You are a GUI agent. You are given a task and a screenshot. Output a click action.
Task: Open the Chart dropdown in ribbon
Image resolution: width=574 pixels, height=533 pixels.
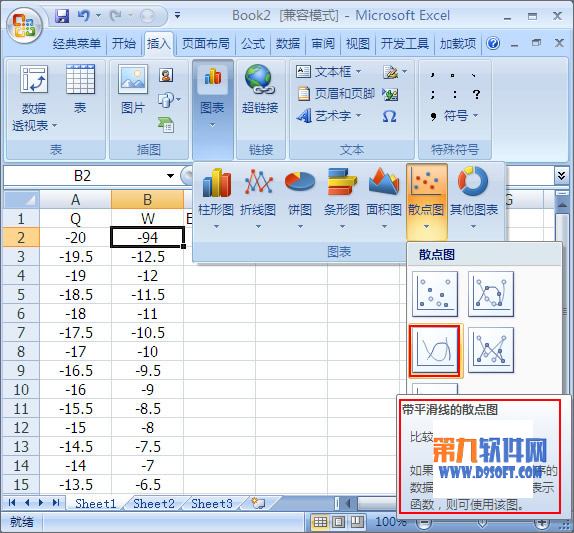[x=213, y=110]
